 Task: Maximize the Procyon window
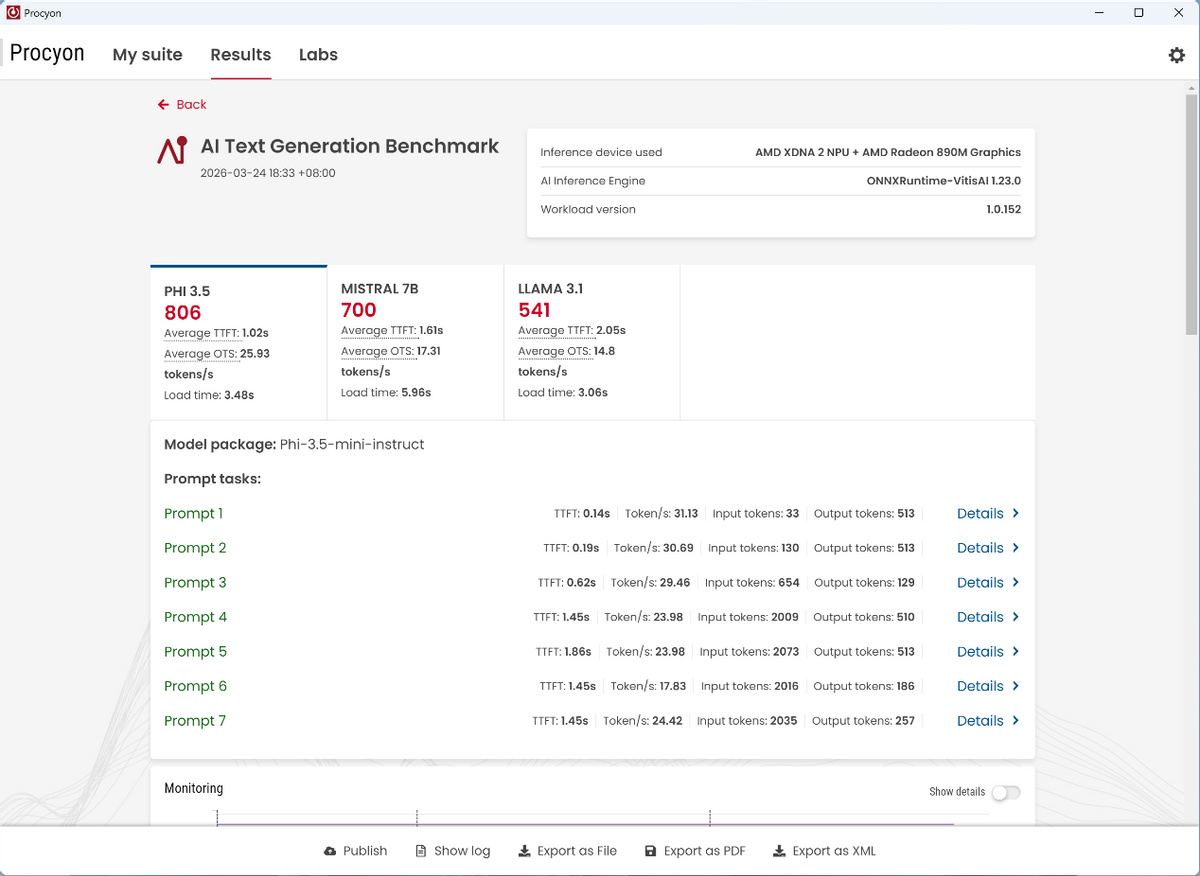pyautogui.click(x=1138, y=13)
